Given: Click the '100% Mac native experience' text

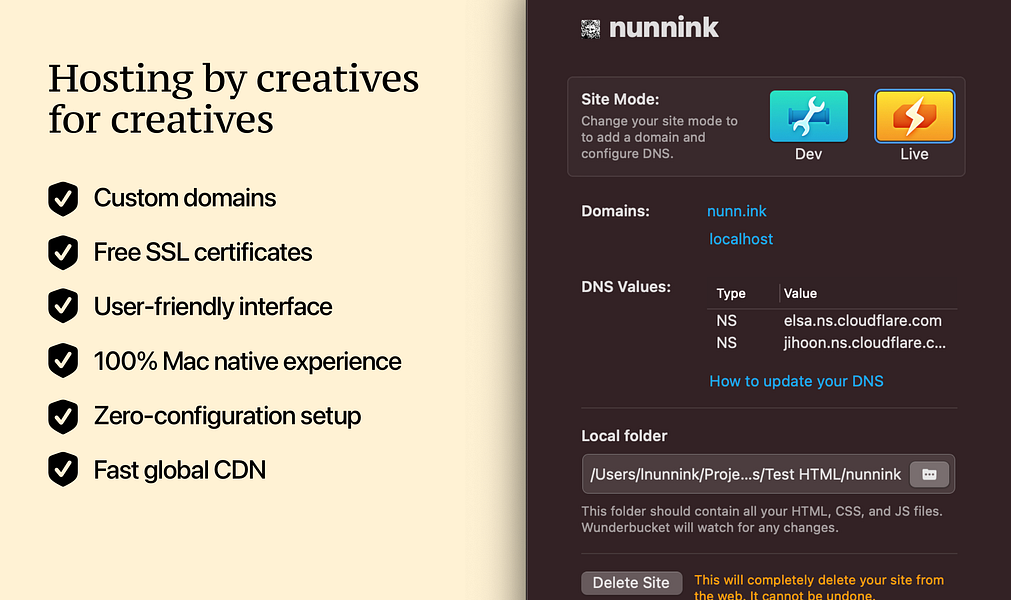Looking at the screenshot, I should pos(248,362).
